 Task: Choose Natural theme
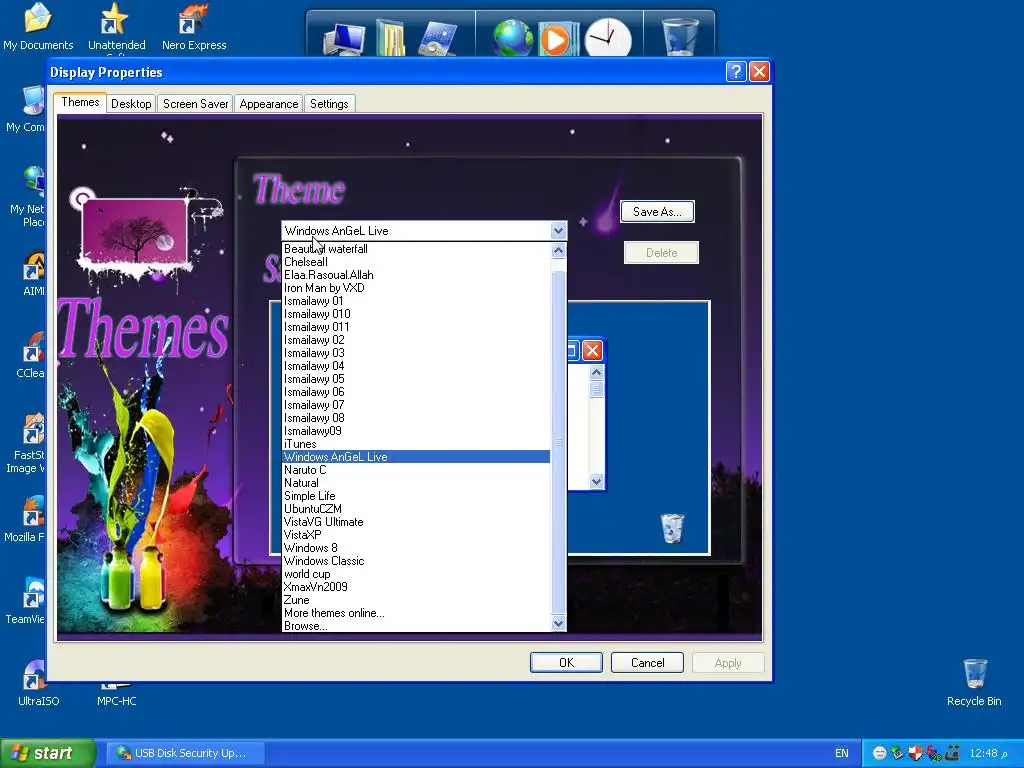(416, 483)
